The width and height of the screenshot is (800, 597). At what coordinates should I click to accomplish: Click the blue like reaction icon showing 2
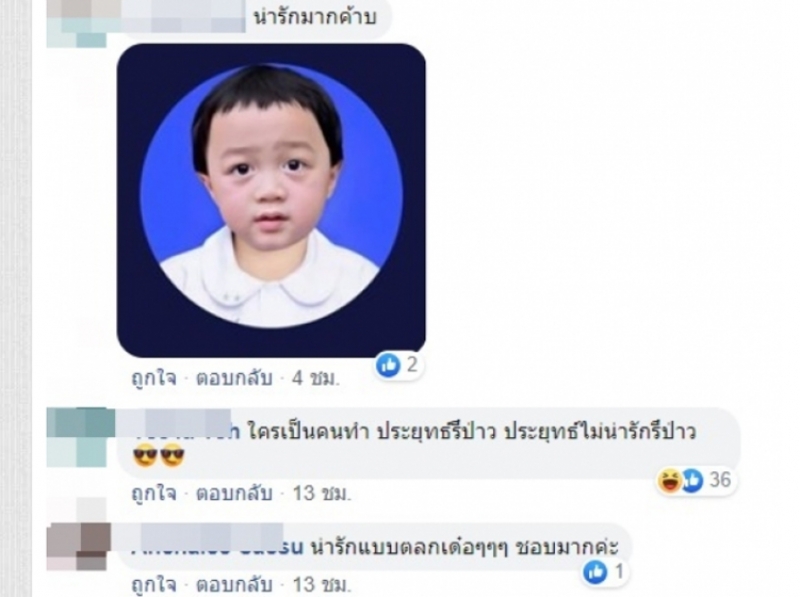(388, 365)
